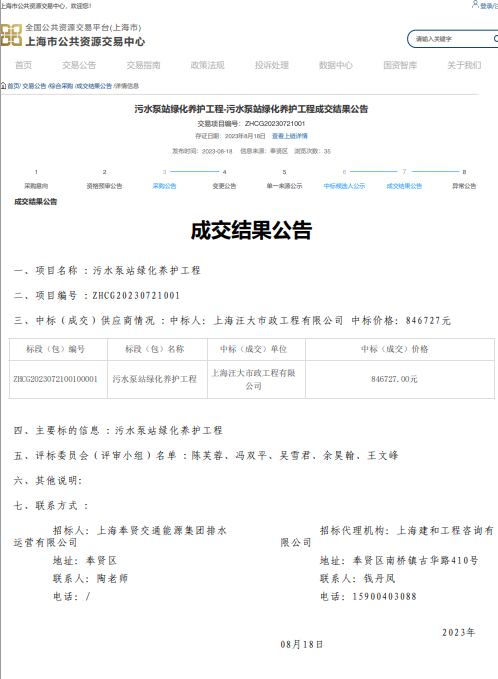Click the phone number 15900403088
Image resolution: width=498 pixels, height=679 pixels.
click(385, 597)
